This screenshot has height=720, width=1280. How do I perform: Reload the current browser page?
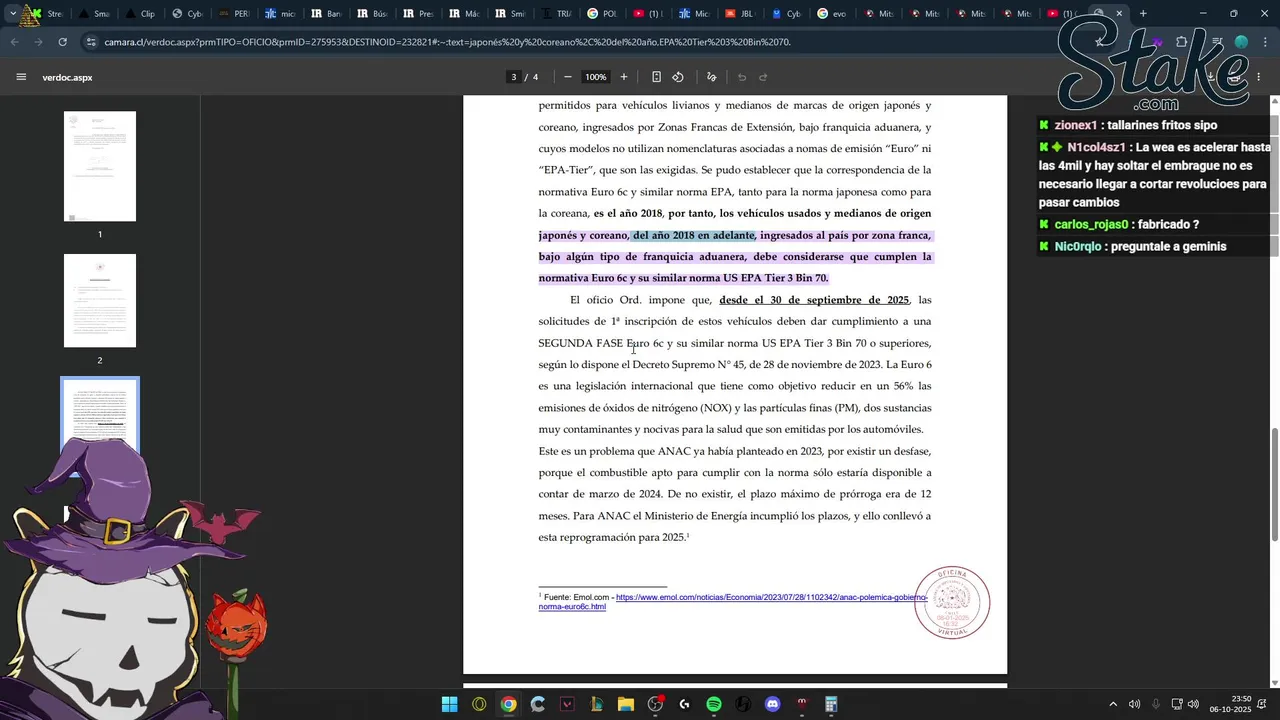(62, 42)
